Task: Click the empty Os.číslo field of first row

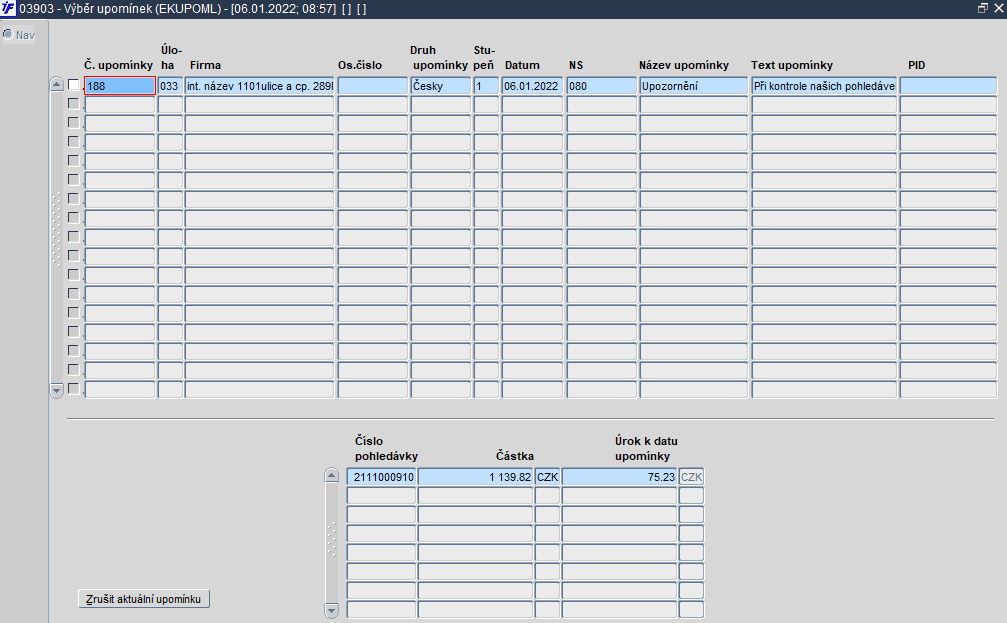Action: tap(372, 85)
